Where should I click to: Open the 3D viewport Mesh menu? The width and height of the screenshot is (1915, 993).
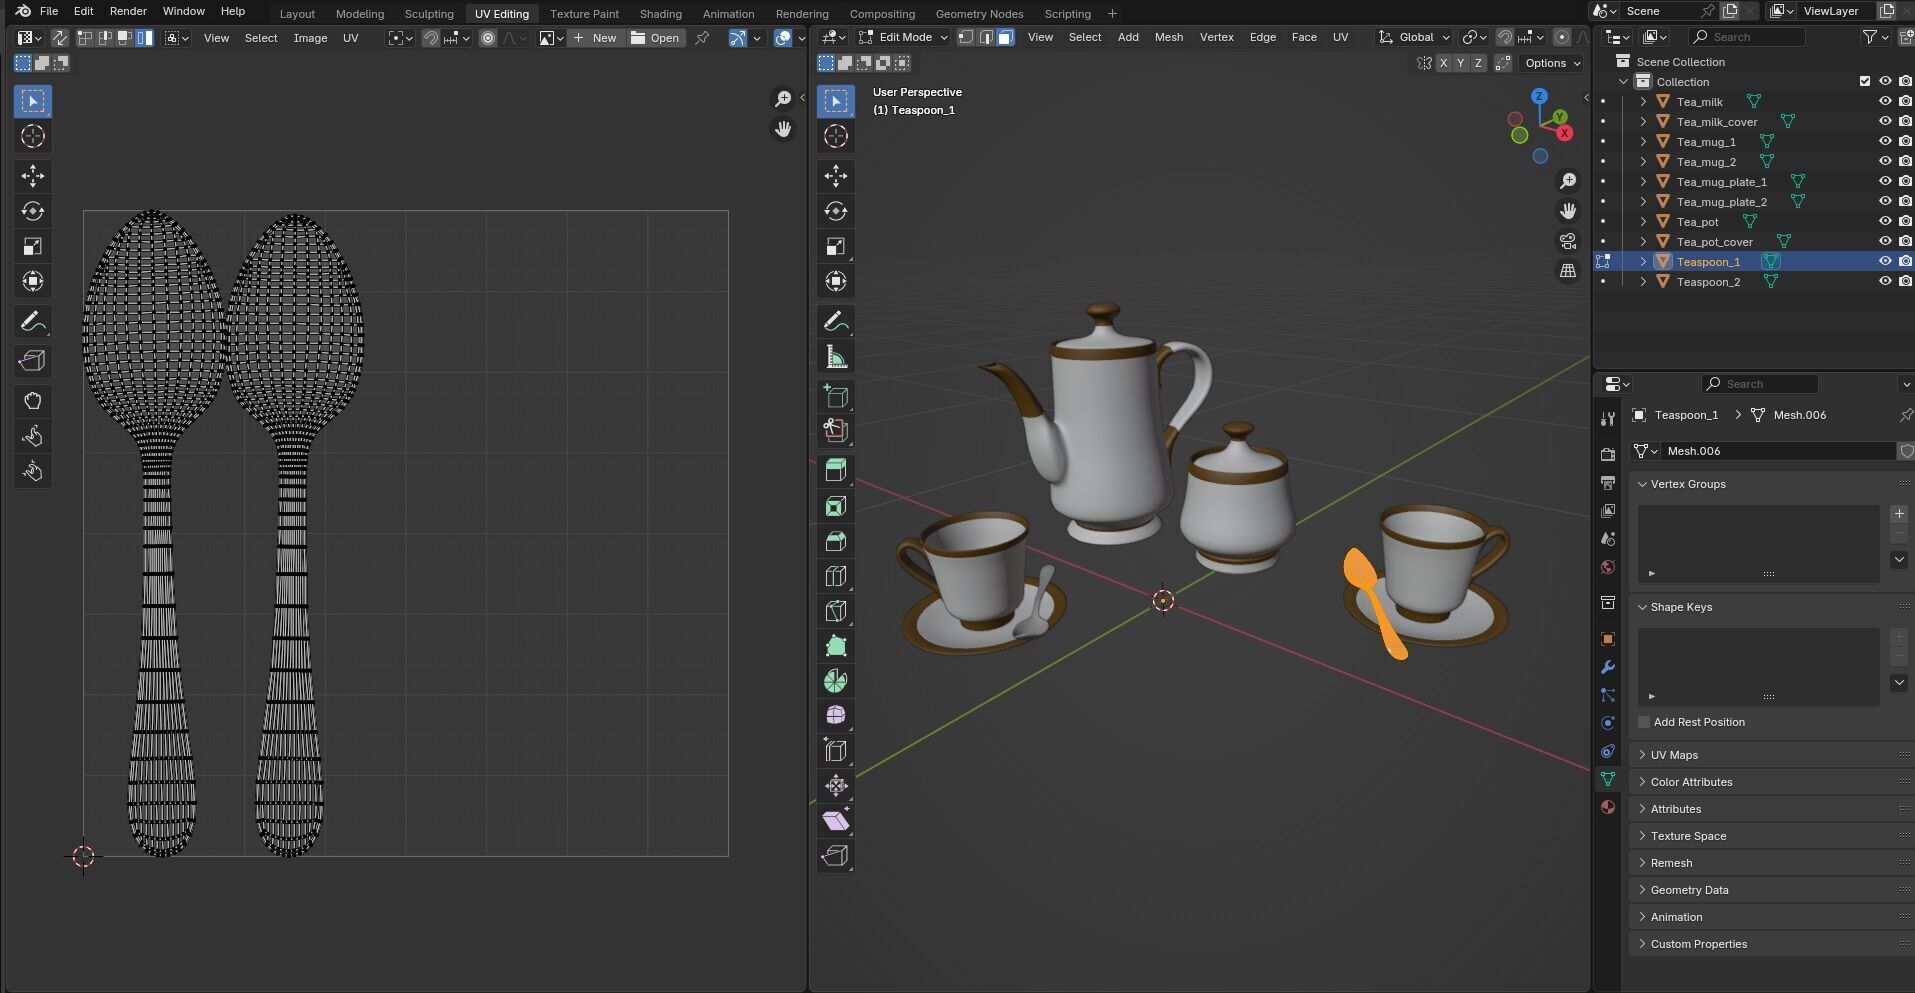coord(1168,37)
